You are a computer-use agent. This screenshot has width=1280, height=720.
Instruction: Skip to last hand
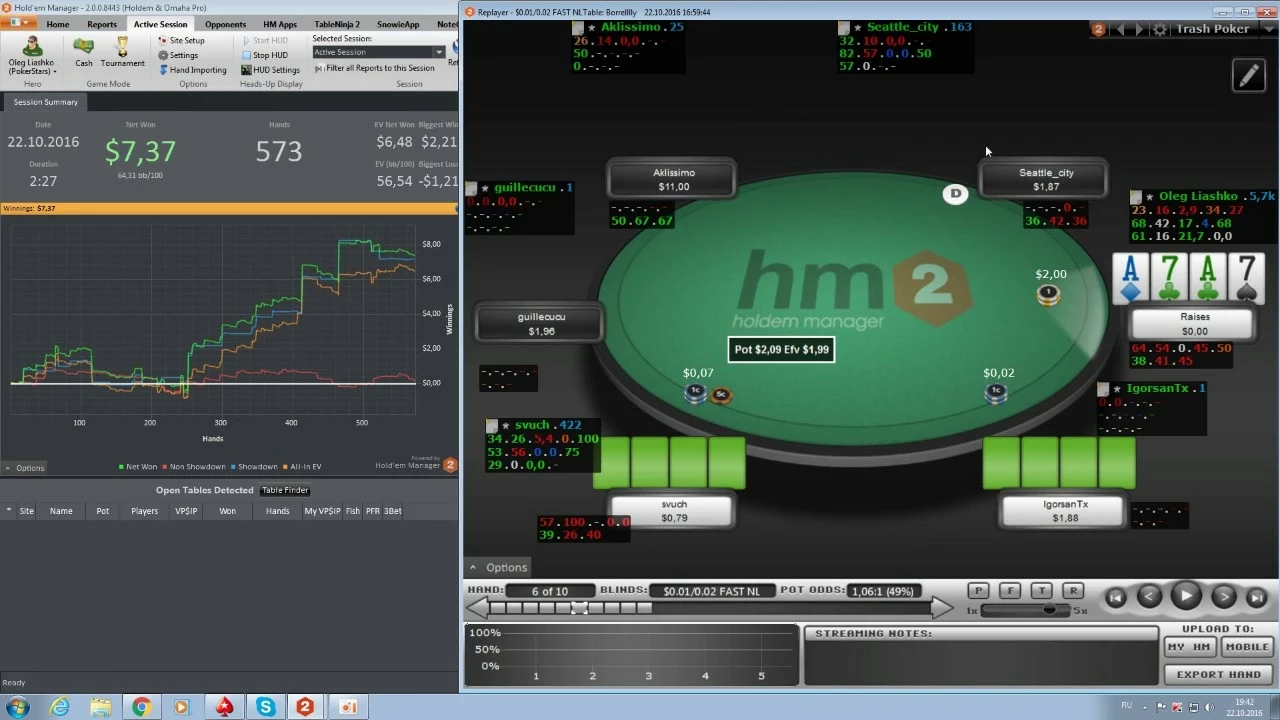[x=1257, y=597]
